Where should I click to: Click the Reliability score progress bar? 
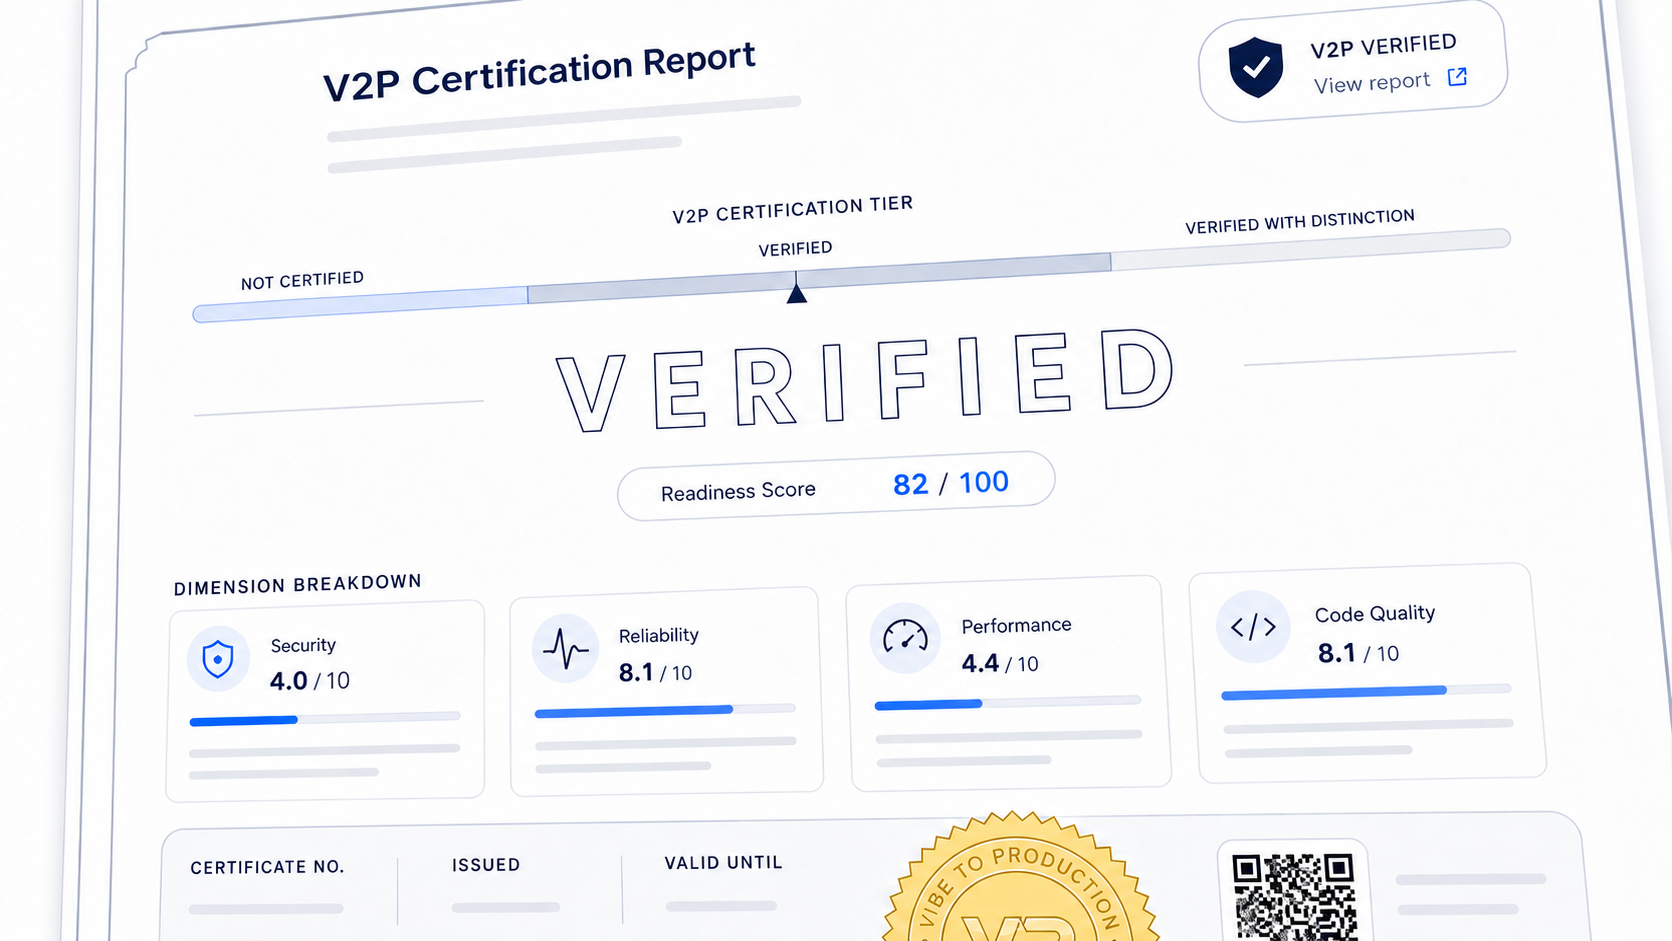point(665,711)
